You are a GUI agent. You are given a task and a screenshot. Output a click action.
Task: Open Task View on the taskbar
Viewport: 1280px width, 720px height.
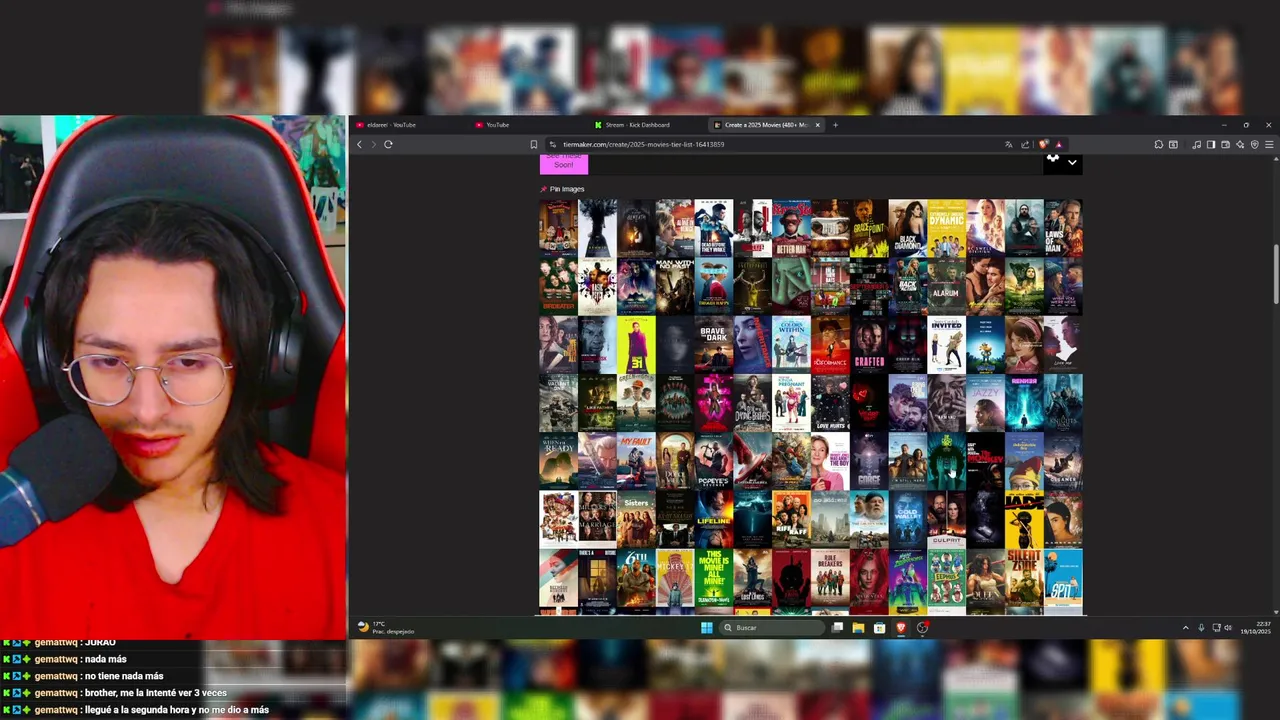tap(837, 628)
